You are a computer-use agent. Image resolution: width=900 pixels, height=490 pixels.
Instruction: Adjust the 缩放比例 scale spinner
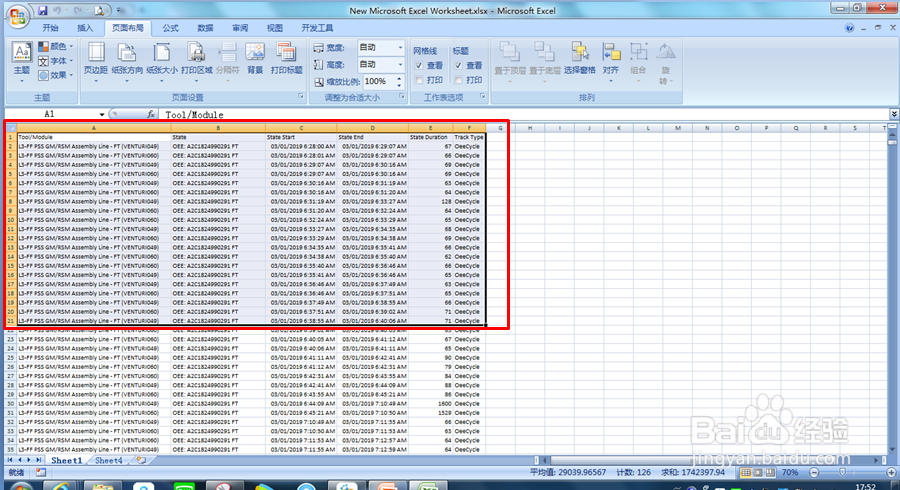point(399,81)
